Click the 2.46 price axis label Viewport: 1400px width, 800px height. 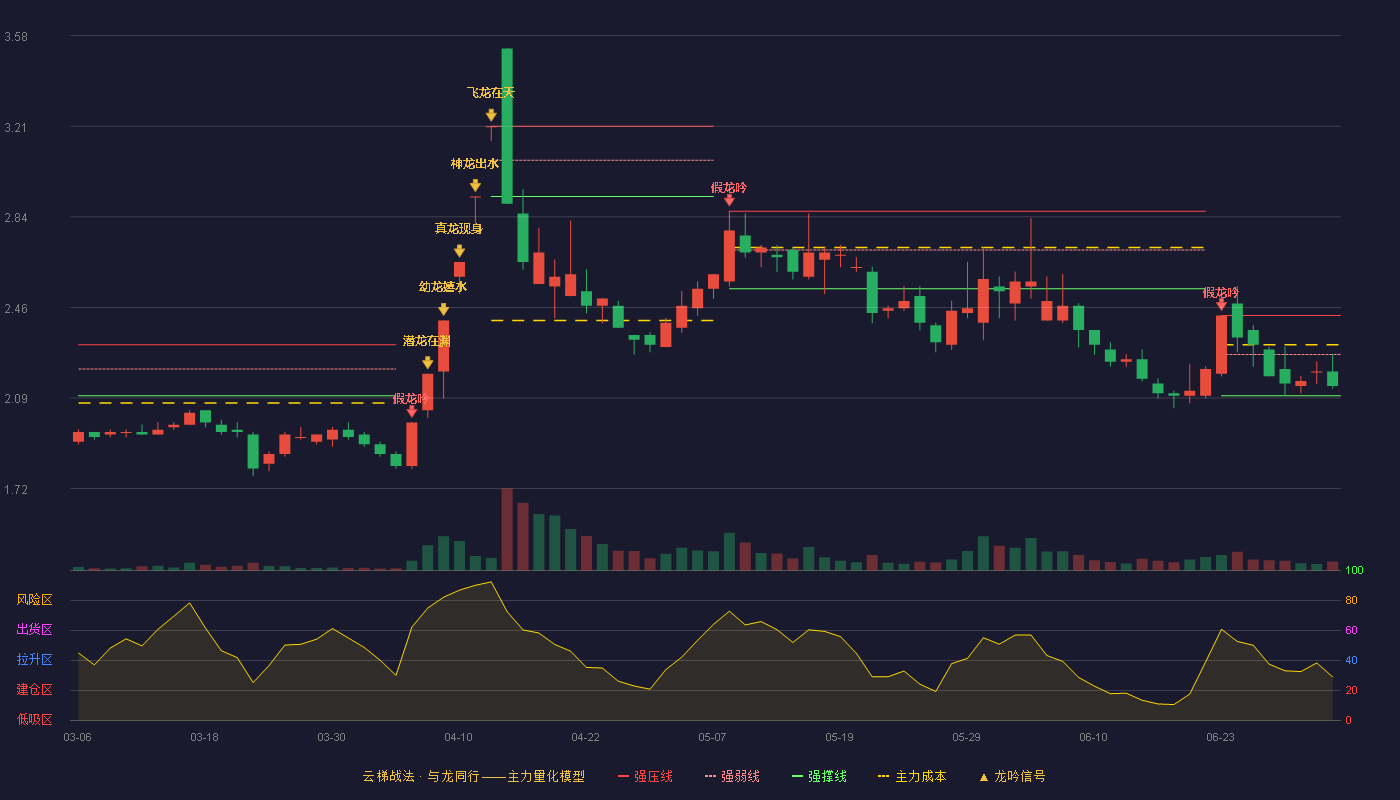(16, 309)
